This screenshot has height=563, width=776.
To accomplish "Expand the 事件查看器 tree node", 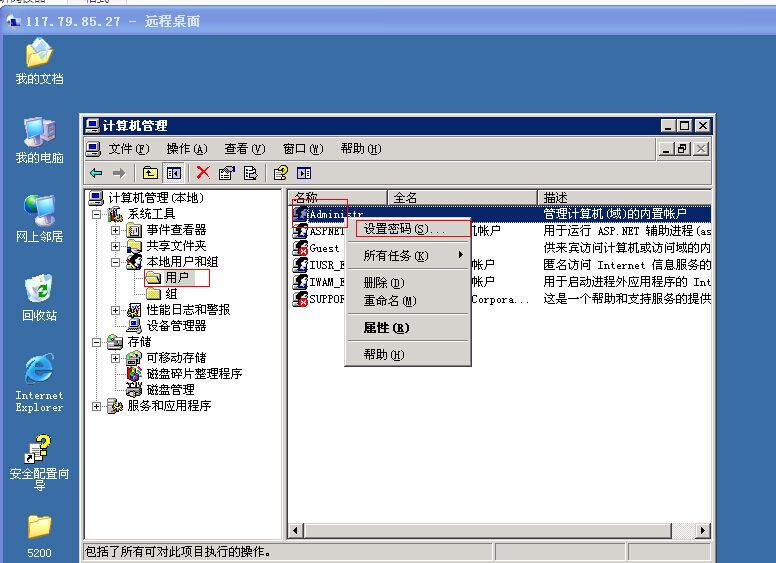I will (x=115, y=230).
